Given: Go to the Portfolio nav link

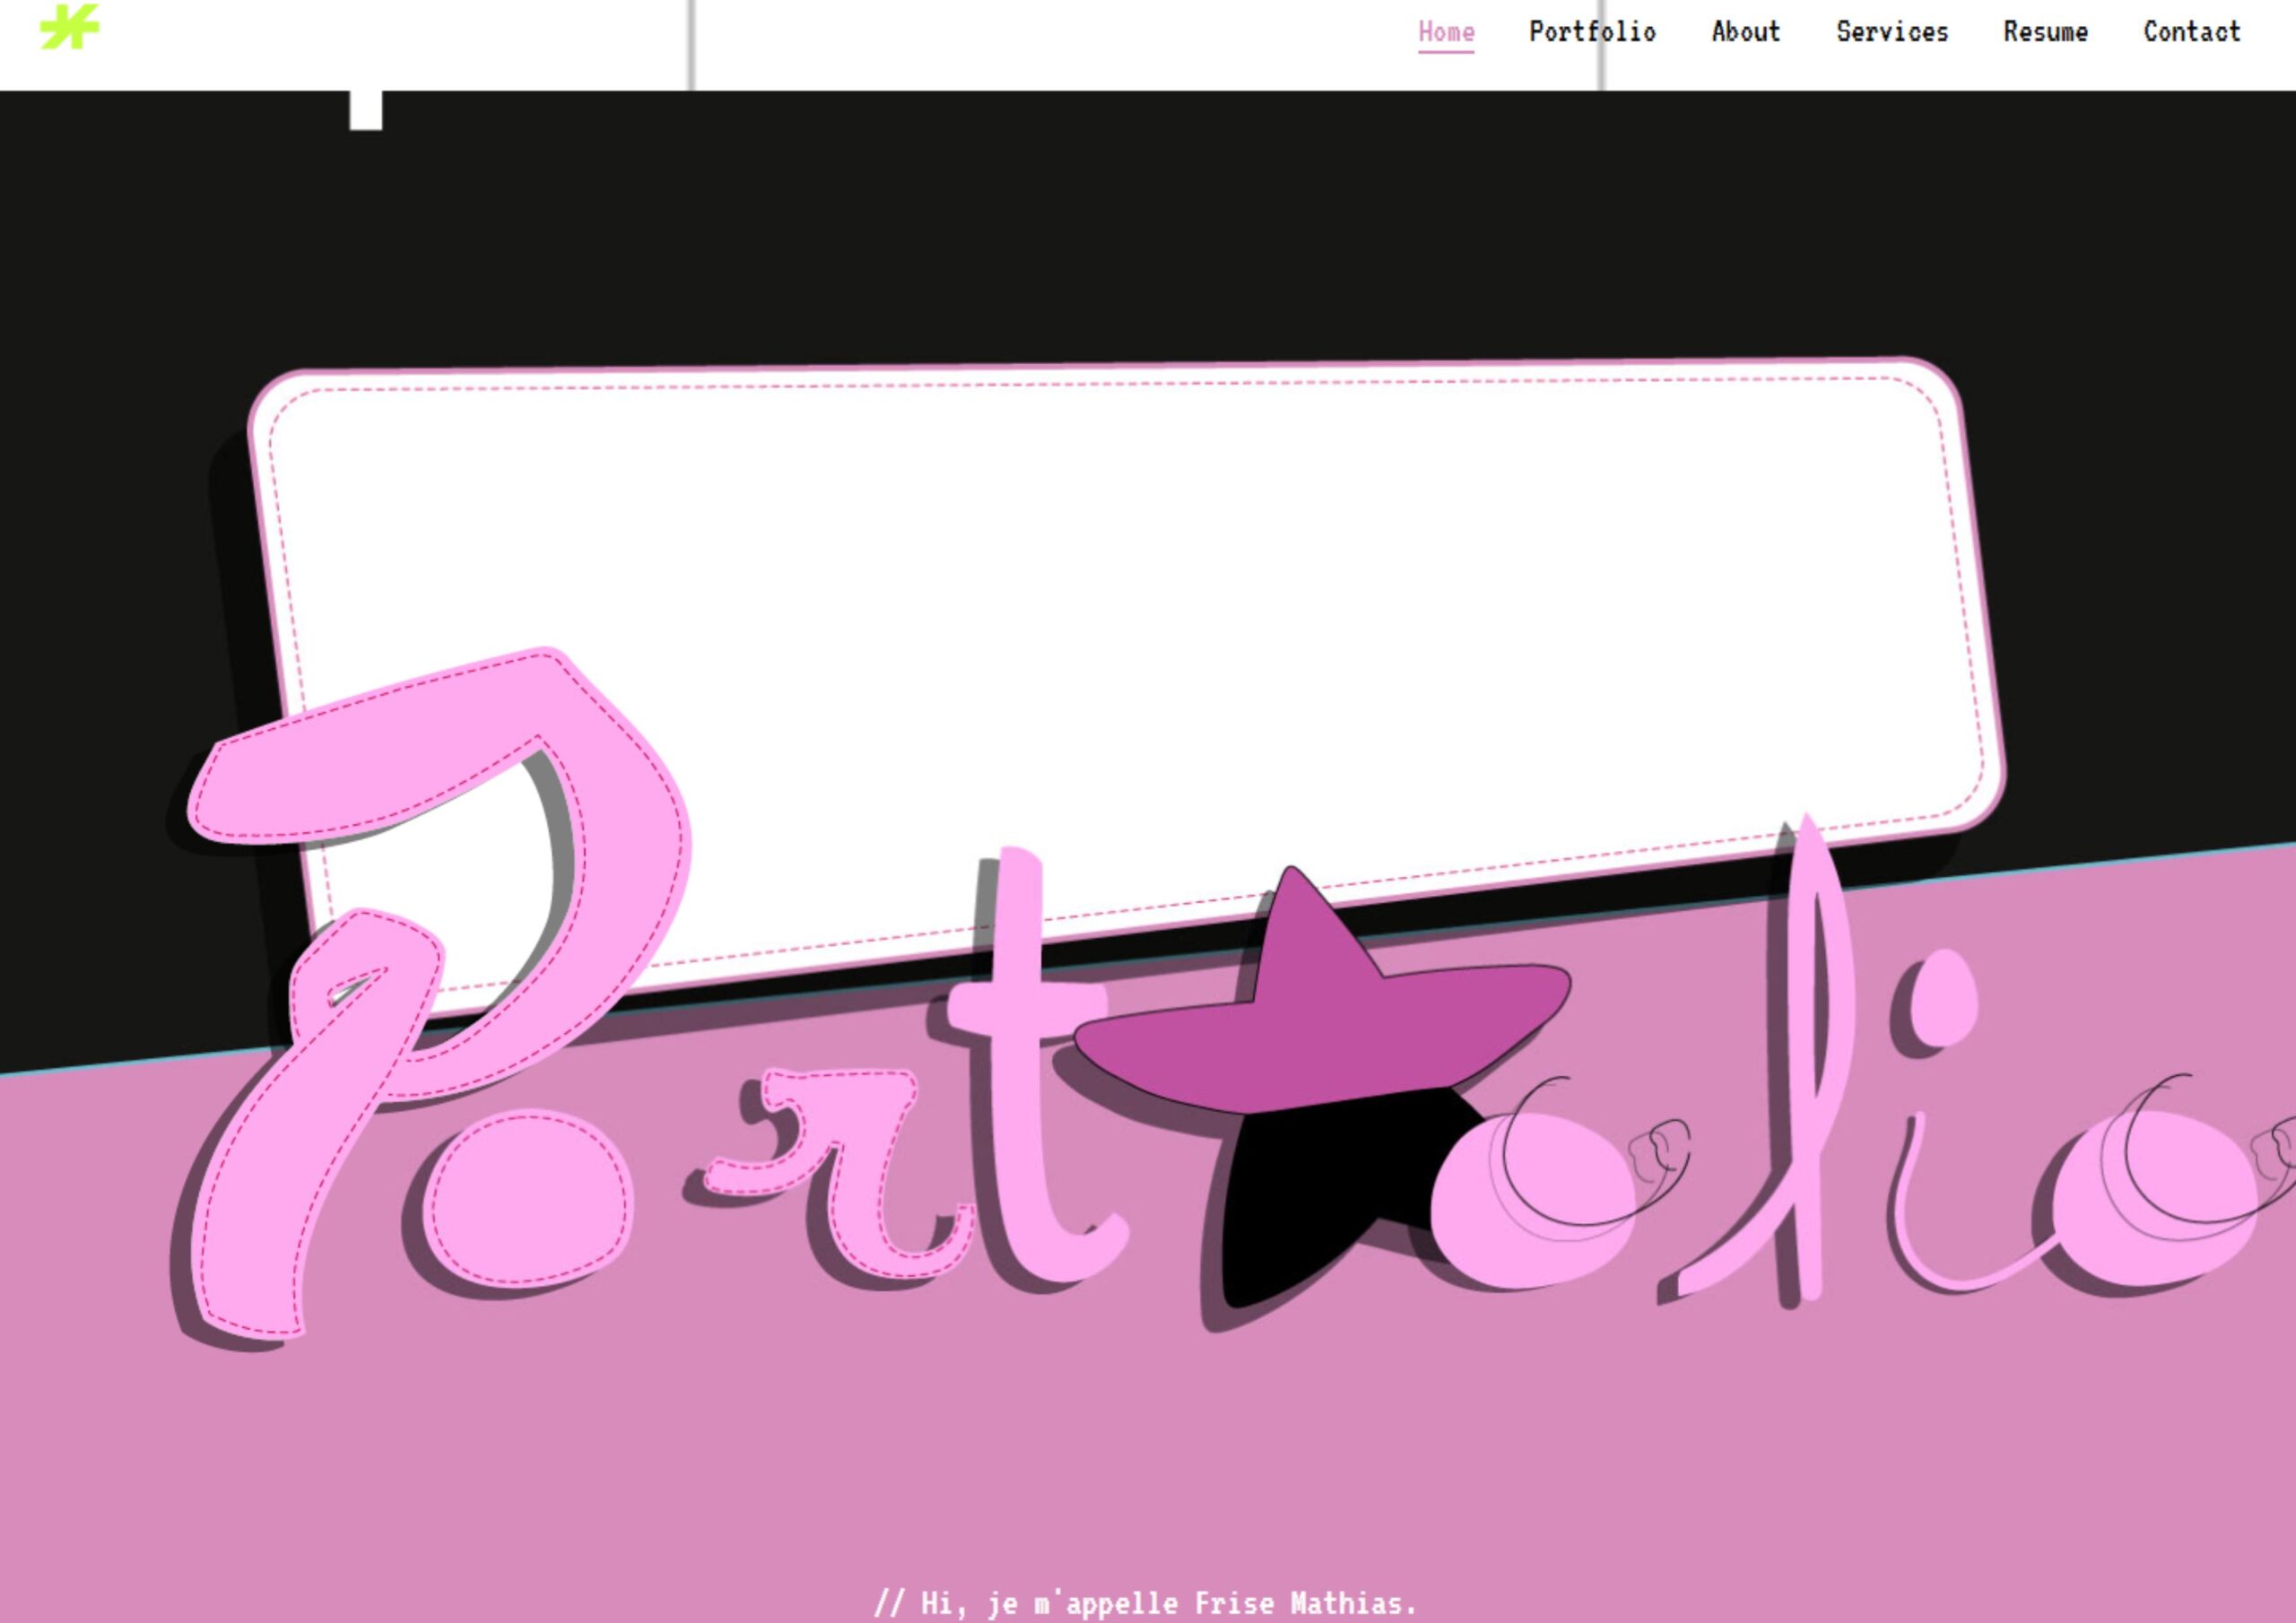Looking at the screenshot, I should point(1592,32).
